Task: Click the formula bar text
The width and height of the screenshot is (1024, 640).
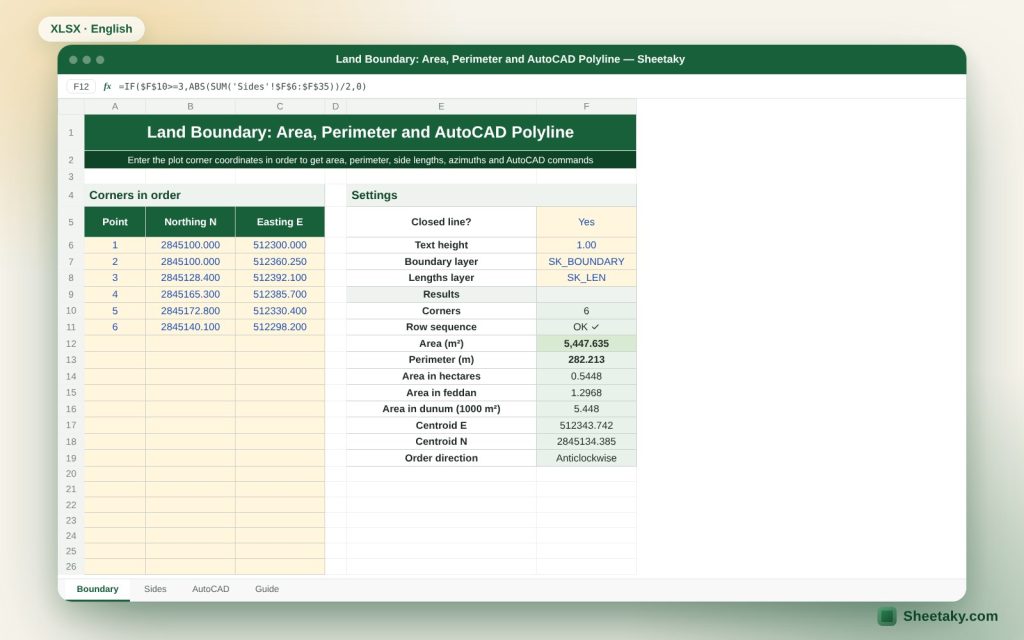Action: pyautogui.click(x=242, y=86)
